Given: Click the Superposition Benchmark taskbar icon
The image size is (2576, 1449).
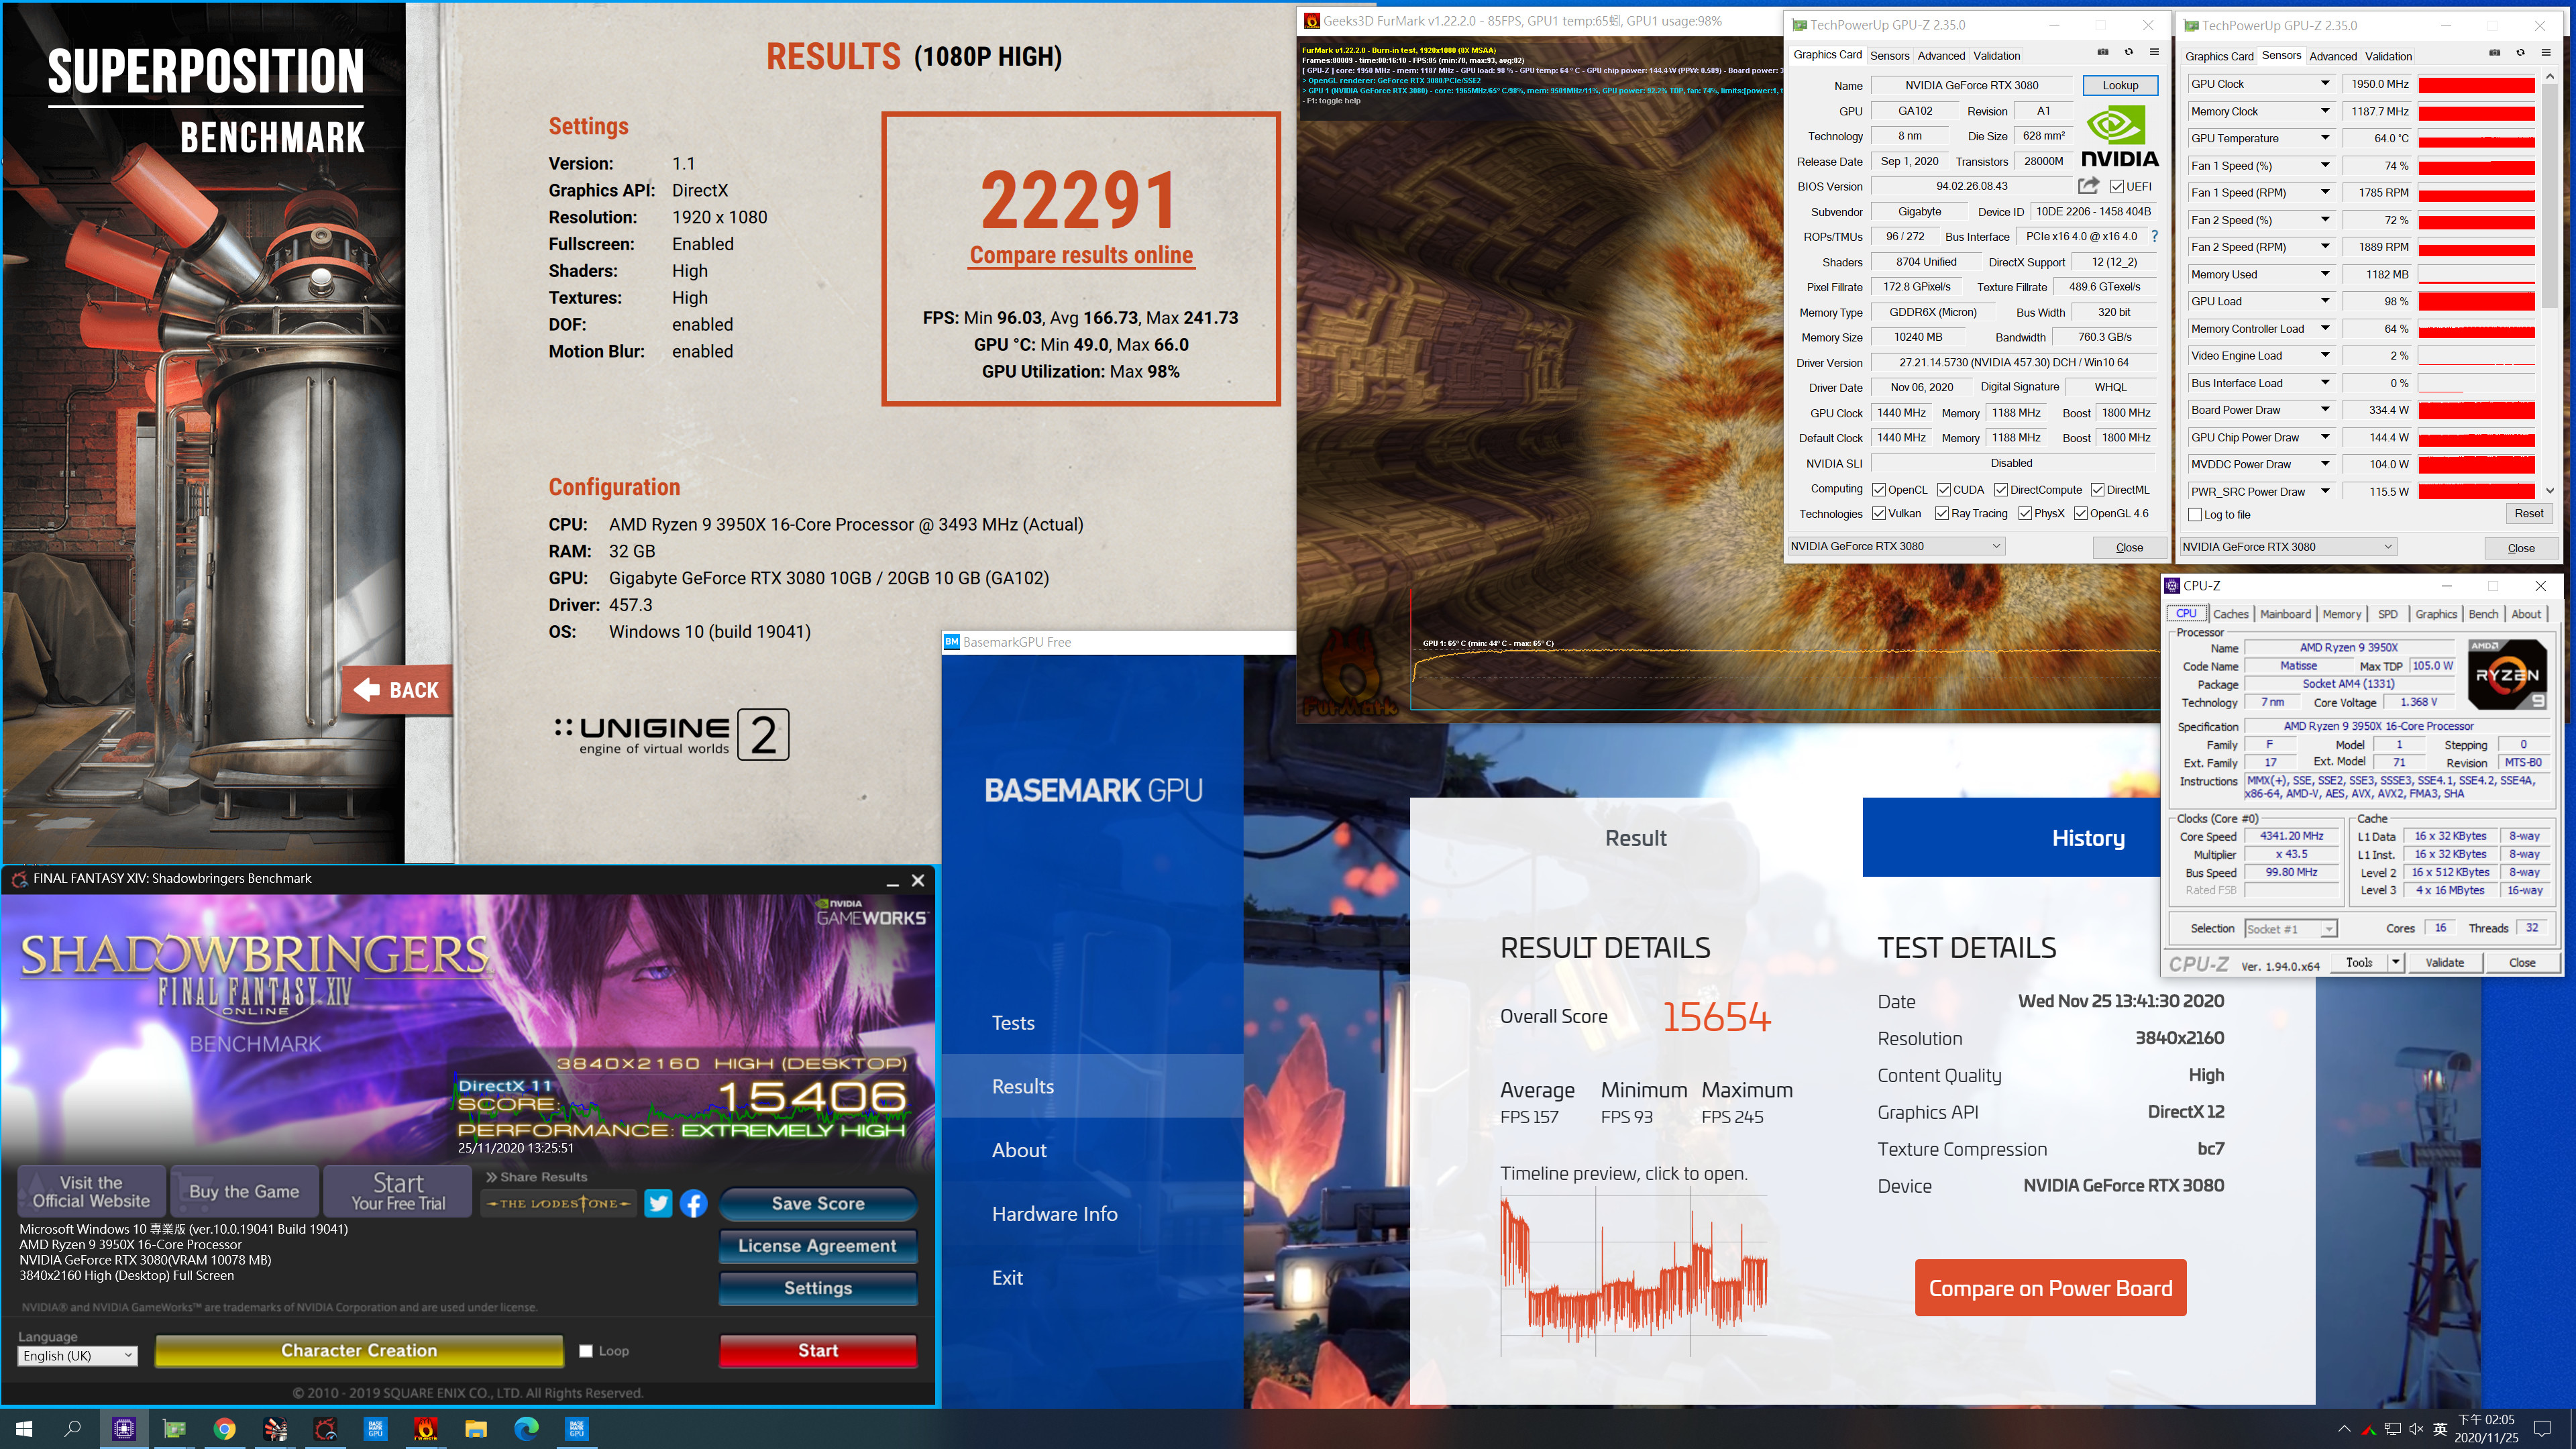Looking at the screenshot, I should click(x=275, y=1428).
